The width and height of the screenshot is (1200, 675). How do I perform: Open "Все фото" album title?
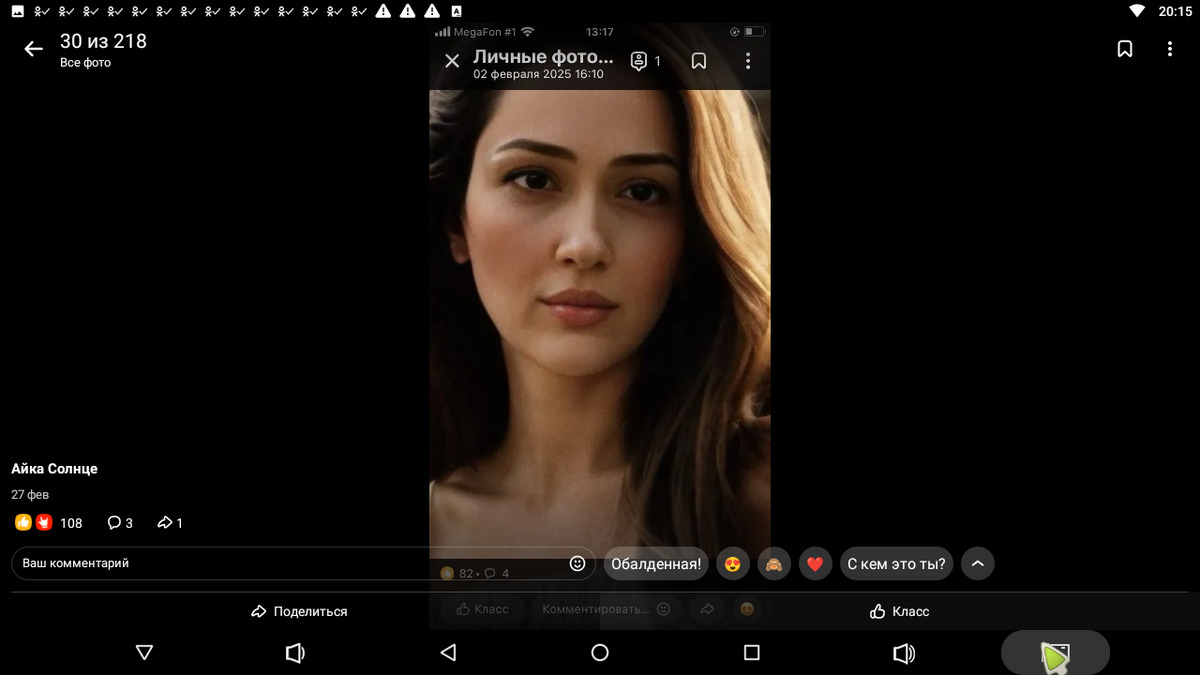86,63
